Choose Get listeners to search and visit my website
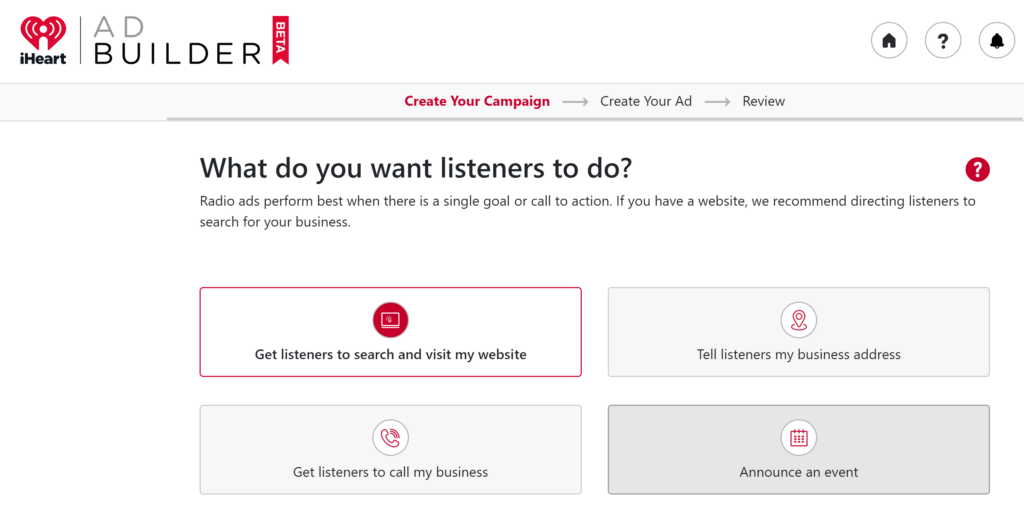The height and width of the screenshot is (514, 1024). point(391,332)
